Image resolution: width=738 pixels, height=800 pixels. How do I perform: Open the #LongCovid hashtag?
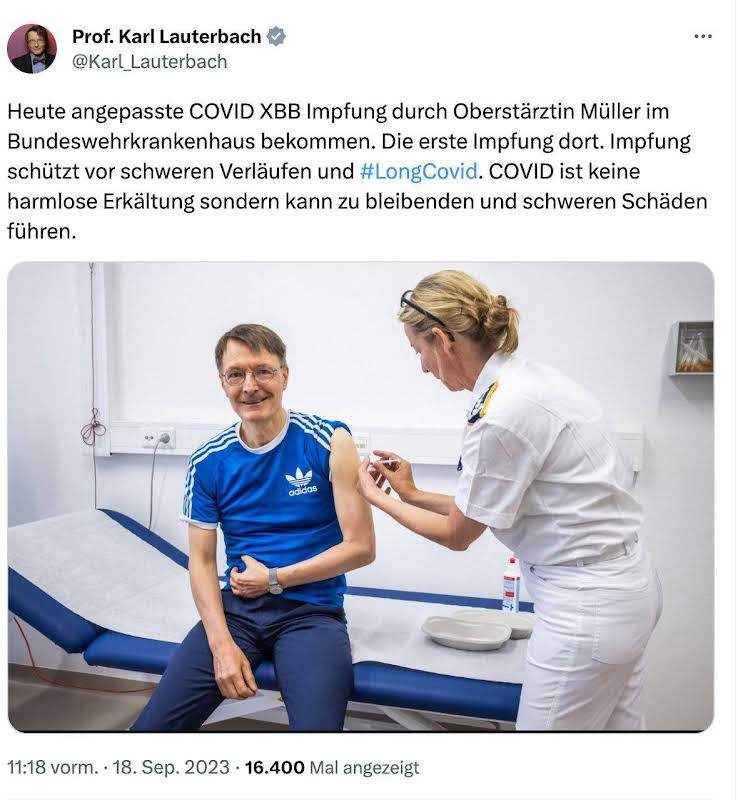419,171
